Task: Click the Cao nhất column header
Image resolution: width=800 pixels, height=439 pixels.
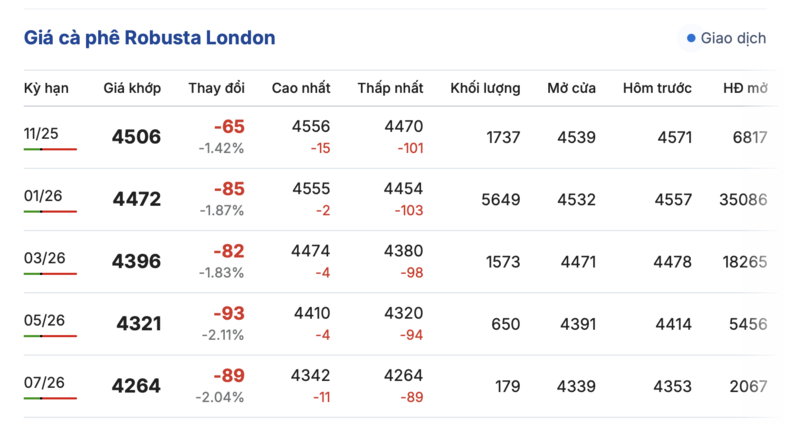Action: click(301, 88)
